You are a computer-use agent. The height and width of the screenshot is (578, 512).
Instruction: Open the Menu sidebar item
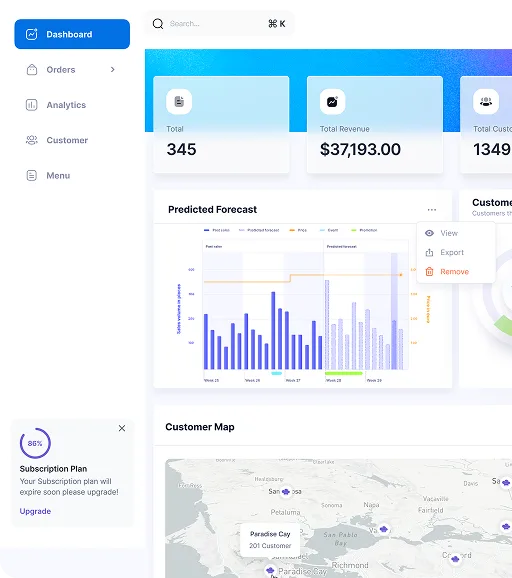pos(72,175)
